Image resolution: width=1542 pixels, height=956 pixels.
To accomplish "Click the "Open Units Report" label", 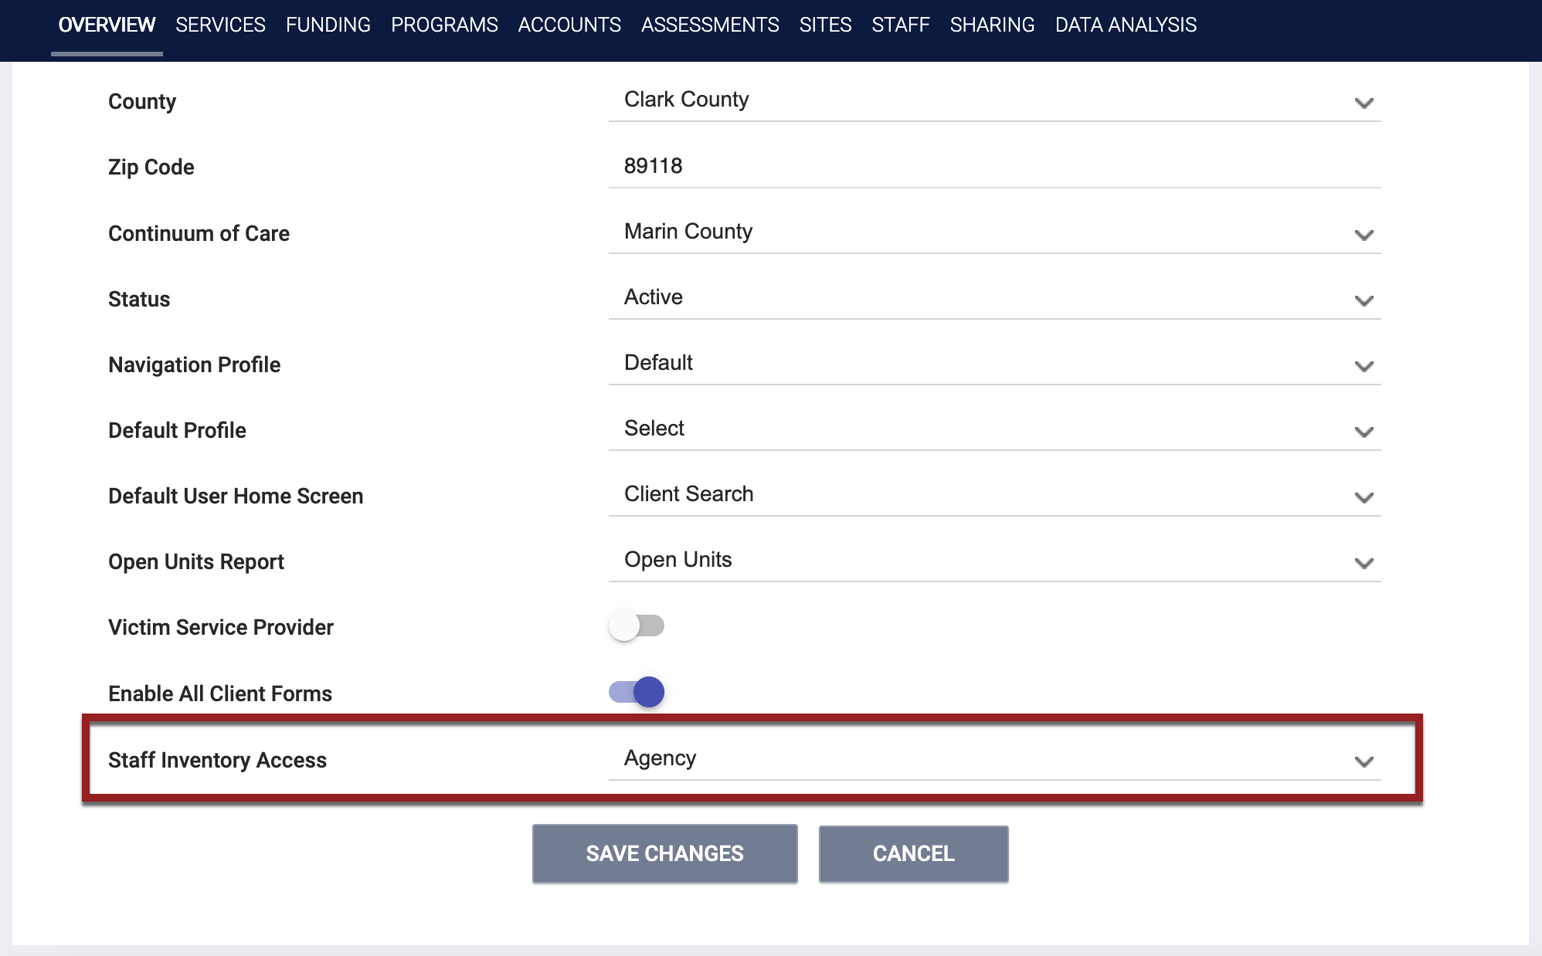I will point(196,562).
